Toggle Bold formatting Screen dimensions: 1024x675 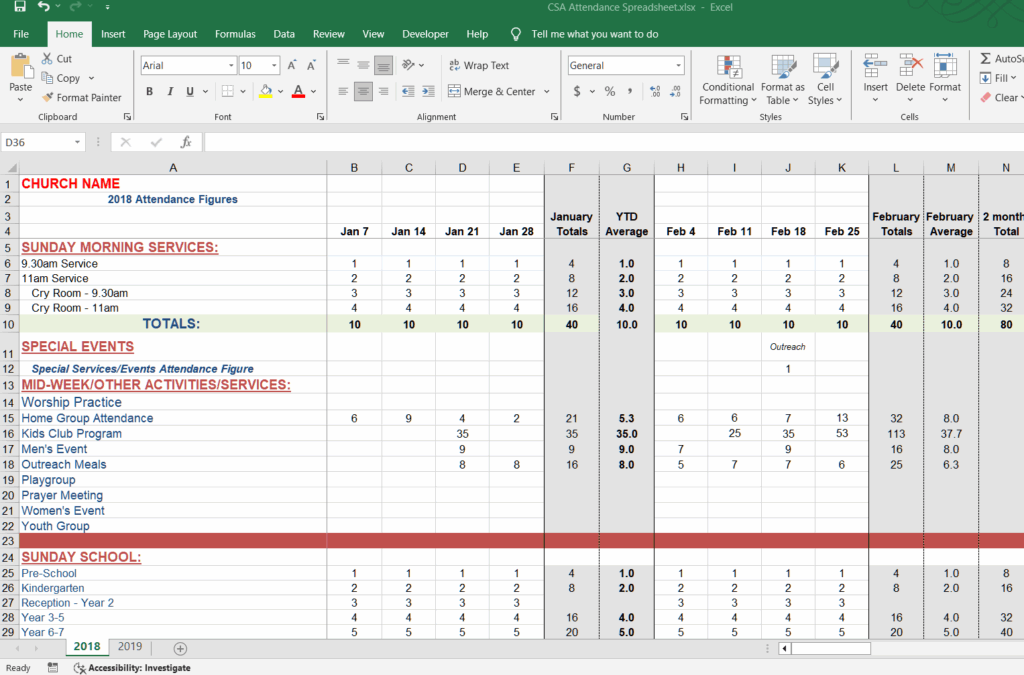pyautogui.click(x=149, y=92)
